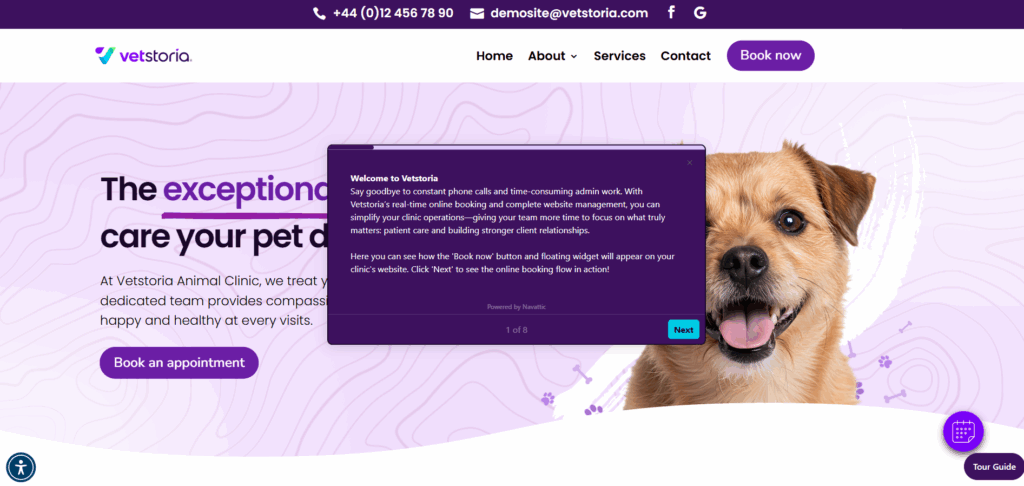Call the +44 (0)12 456 78 90 number

coord(392,13)
